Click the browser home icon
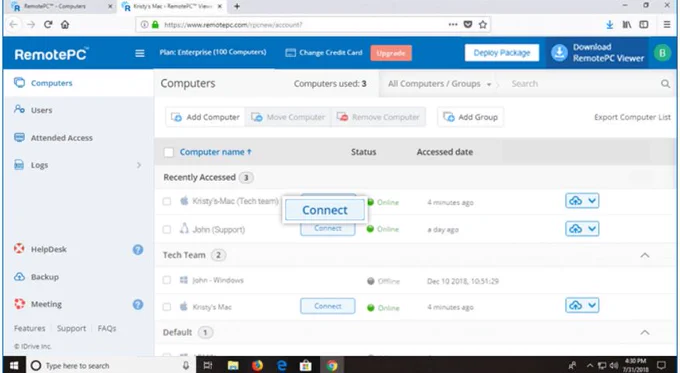The height and width of the screenshot is (373, 680). coord(65,25)
